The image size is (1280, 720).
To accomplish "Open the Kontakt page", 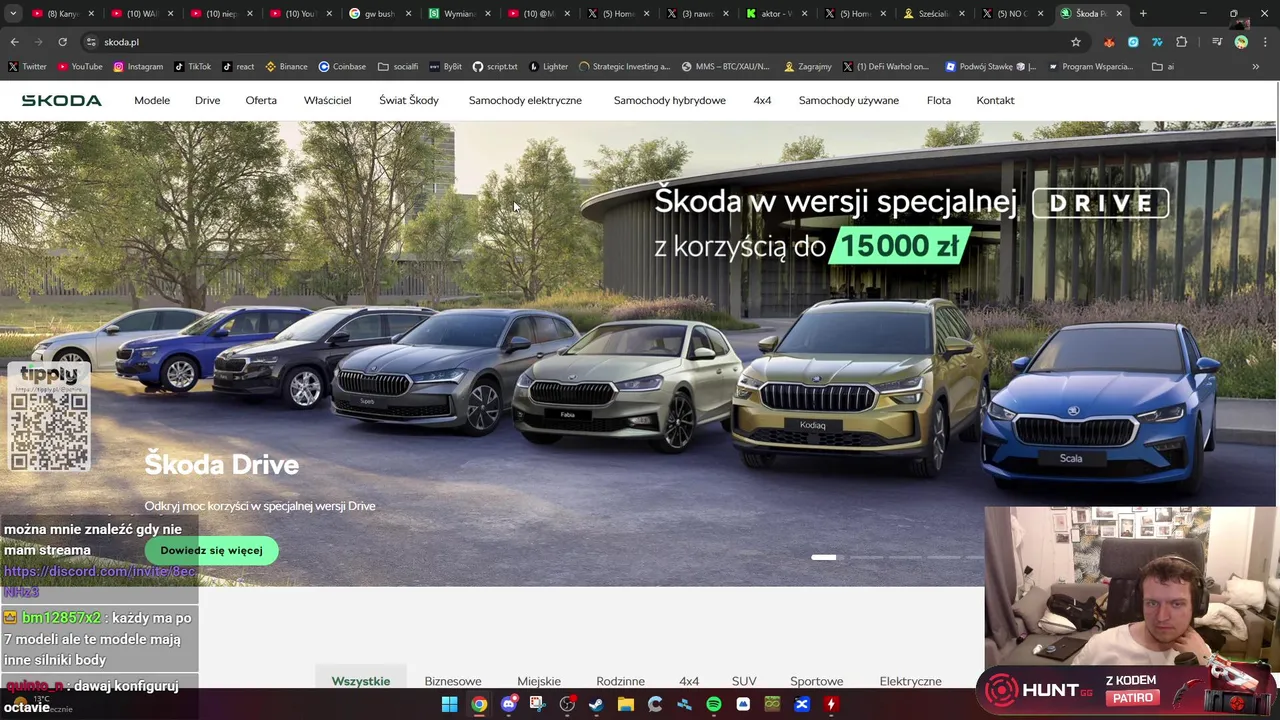I will [995, 100].
